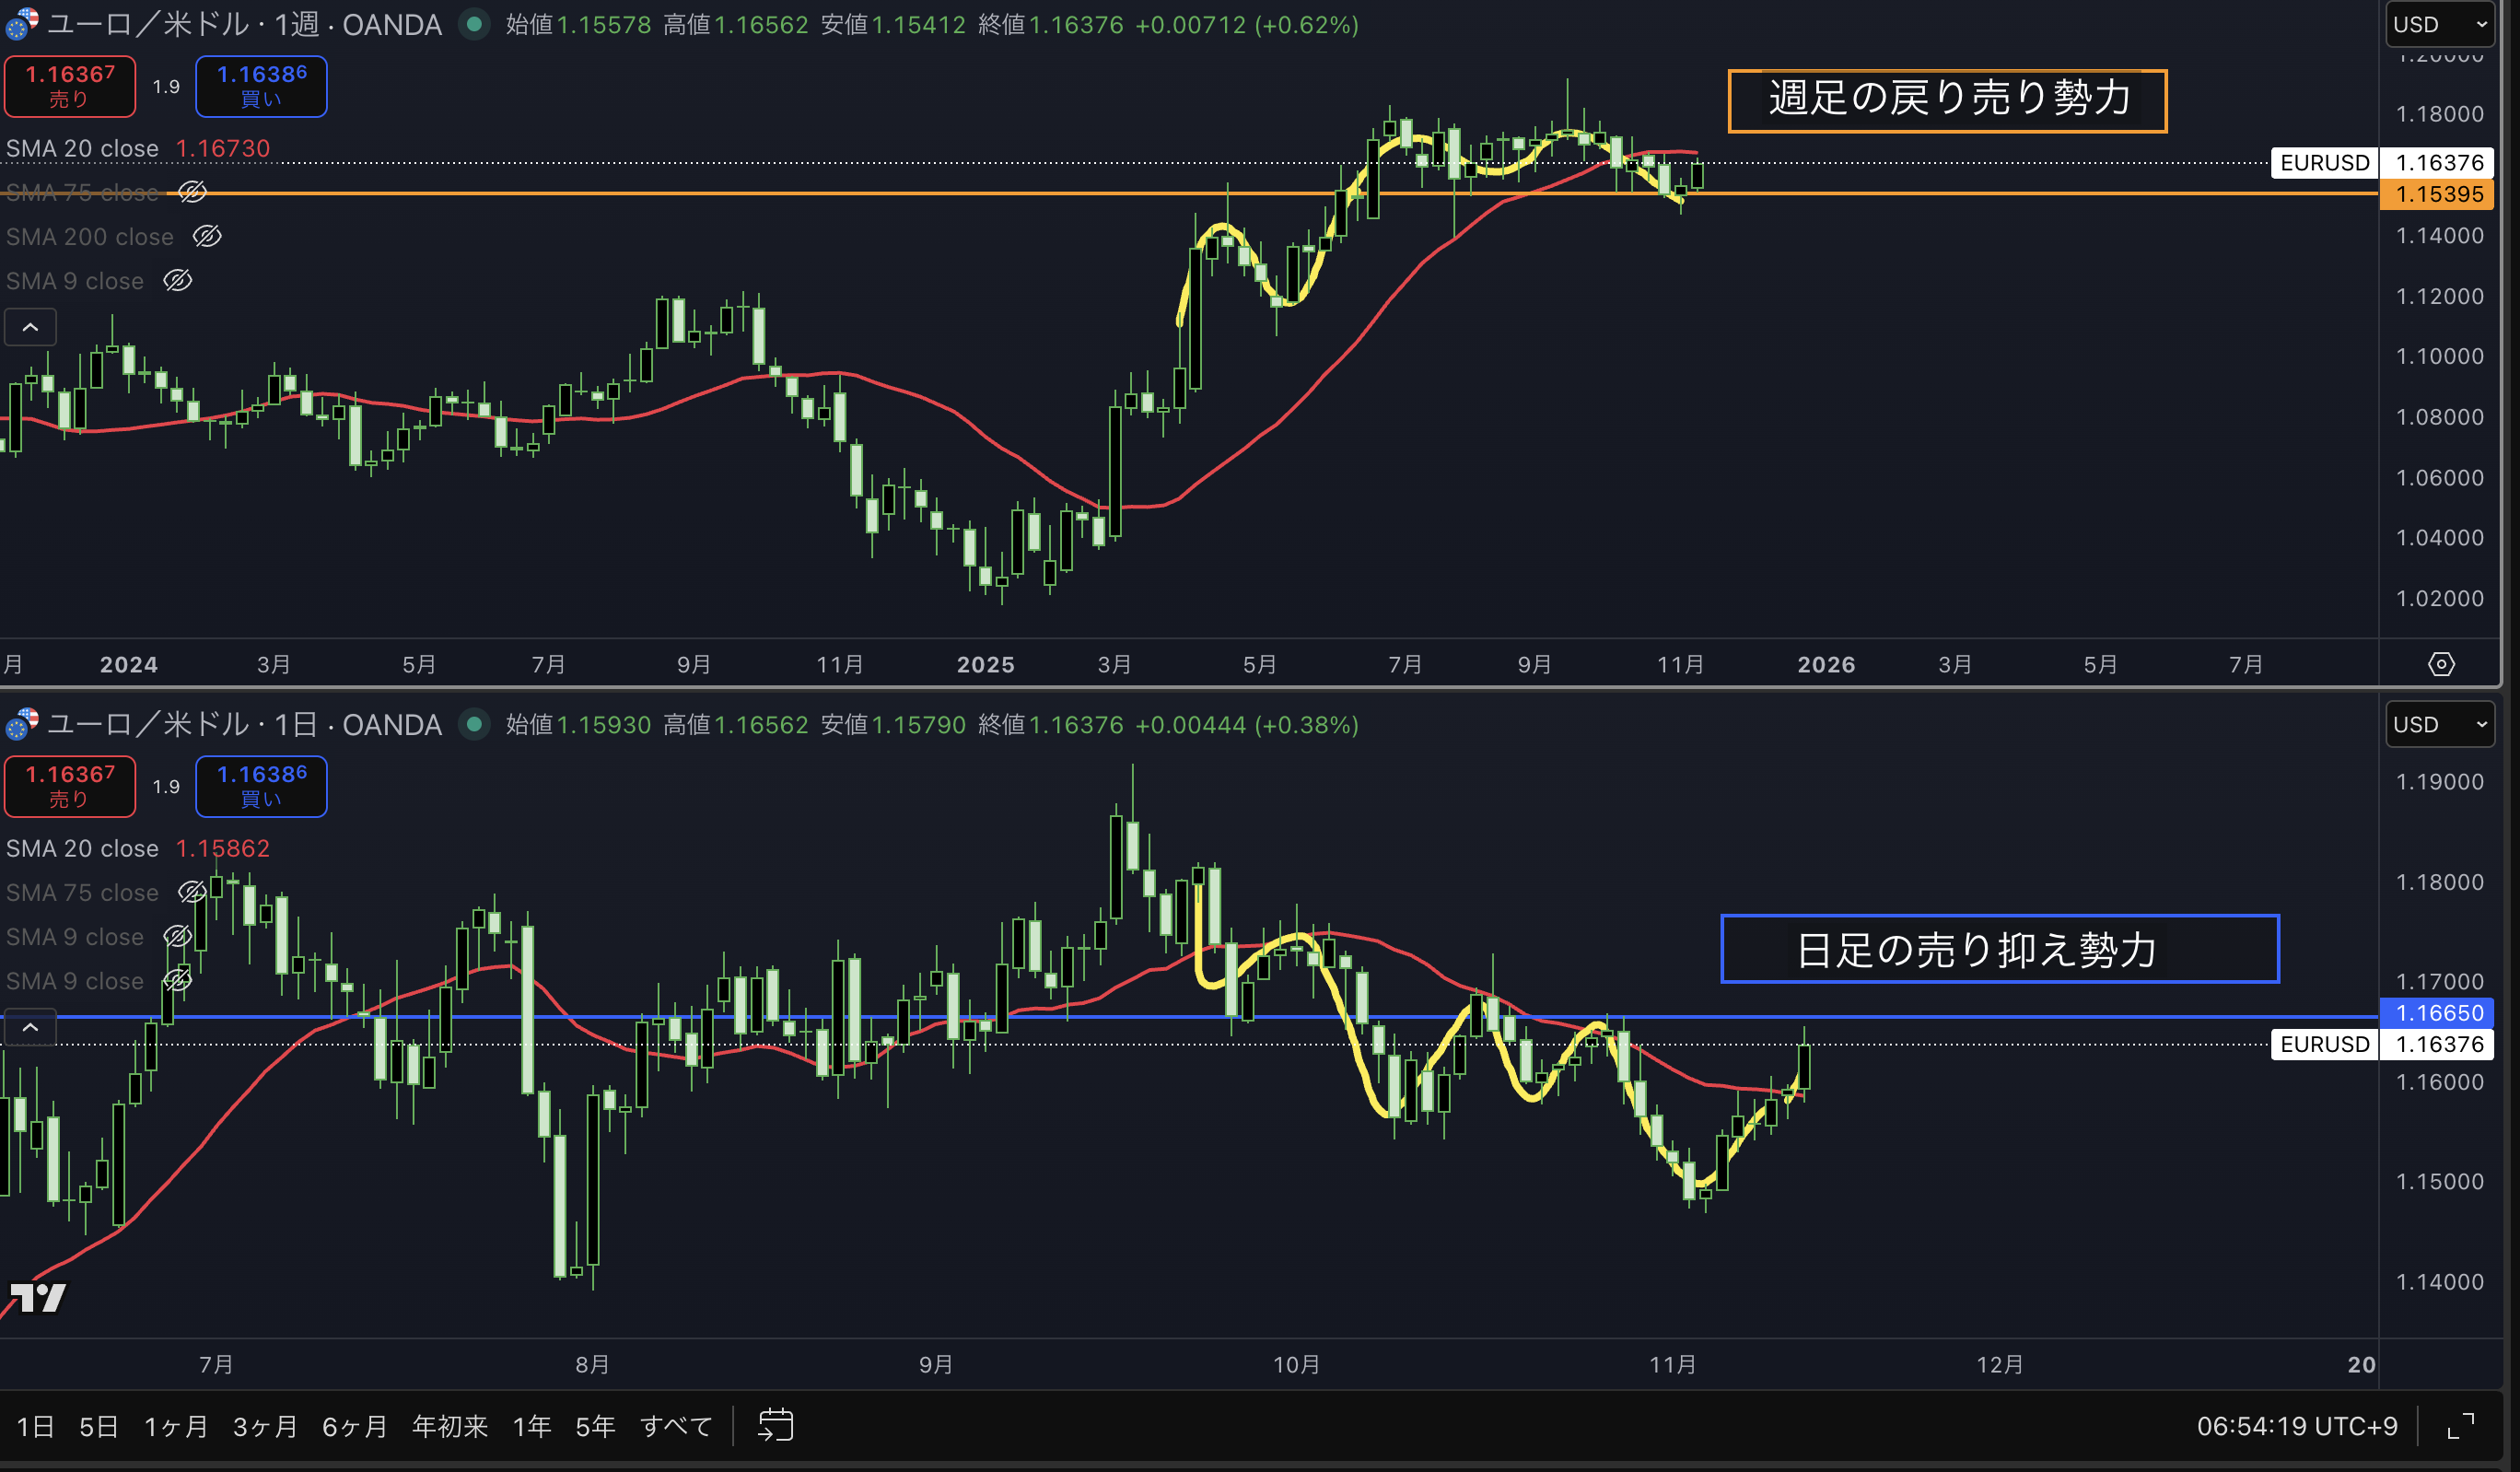Collapse indicator legend in weekly chart
Viewport: 2520px width, 1472px height.
coord(30,327)
